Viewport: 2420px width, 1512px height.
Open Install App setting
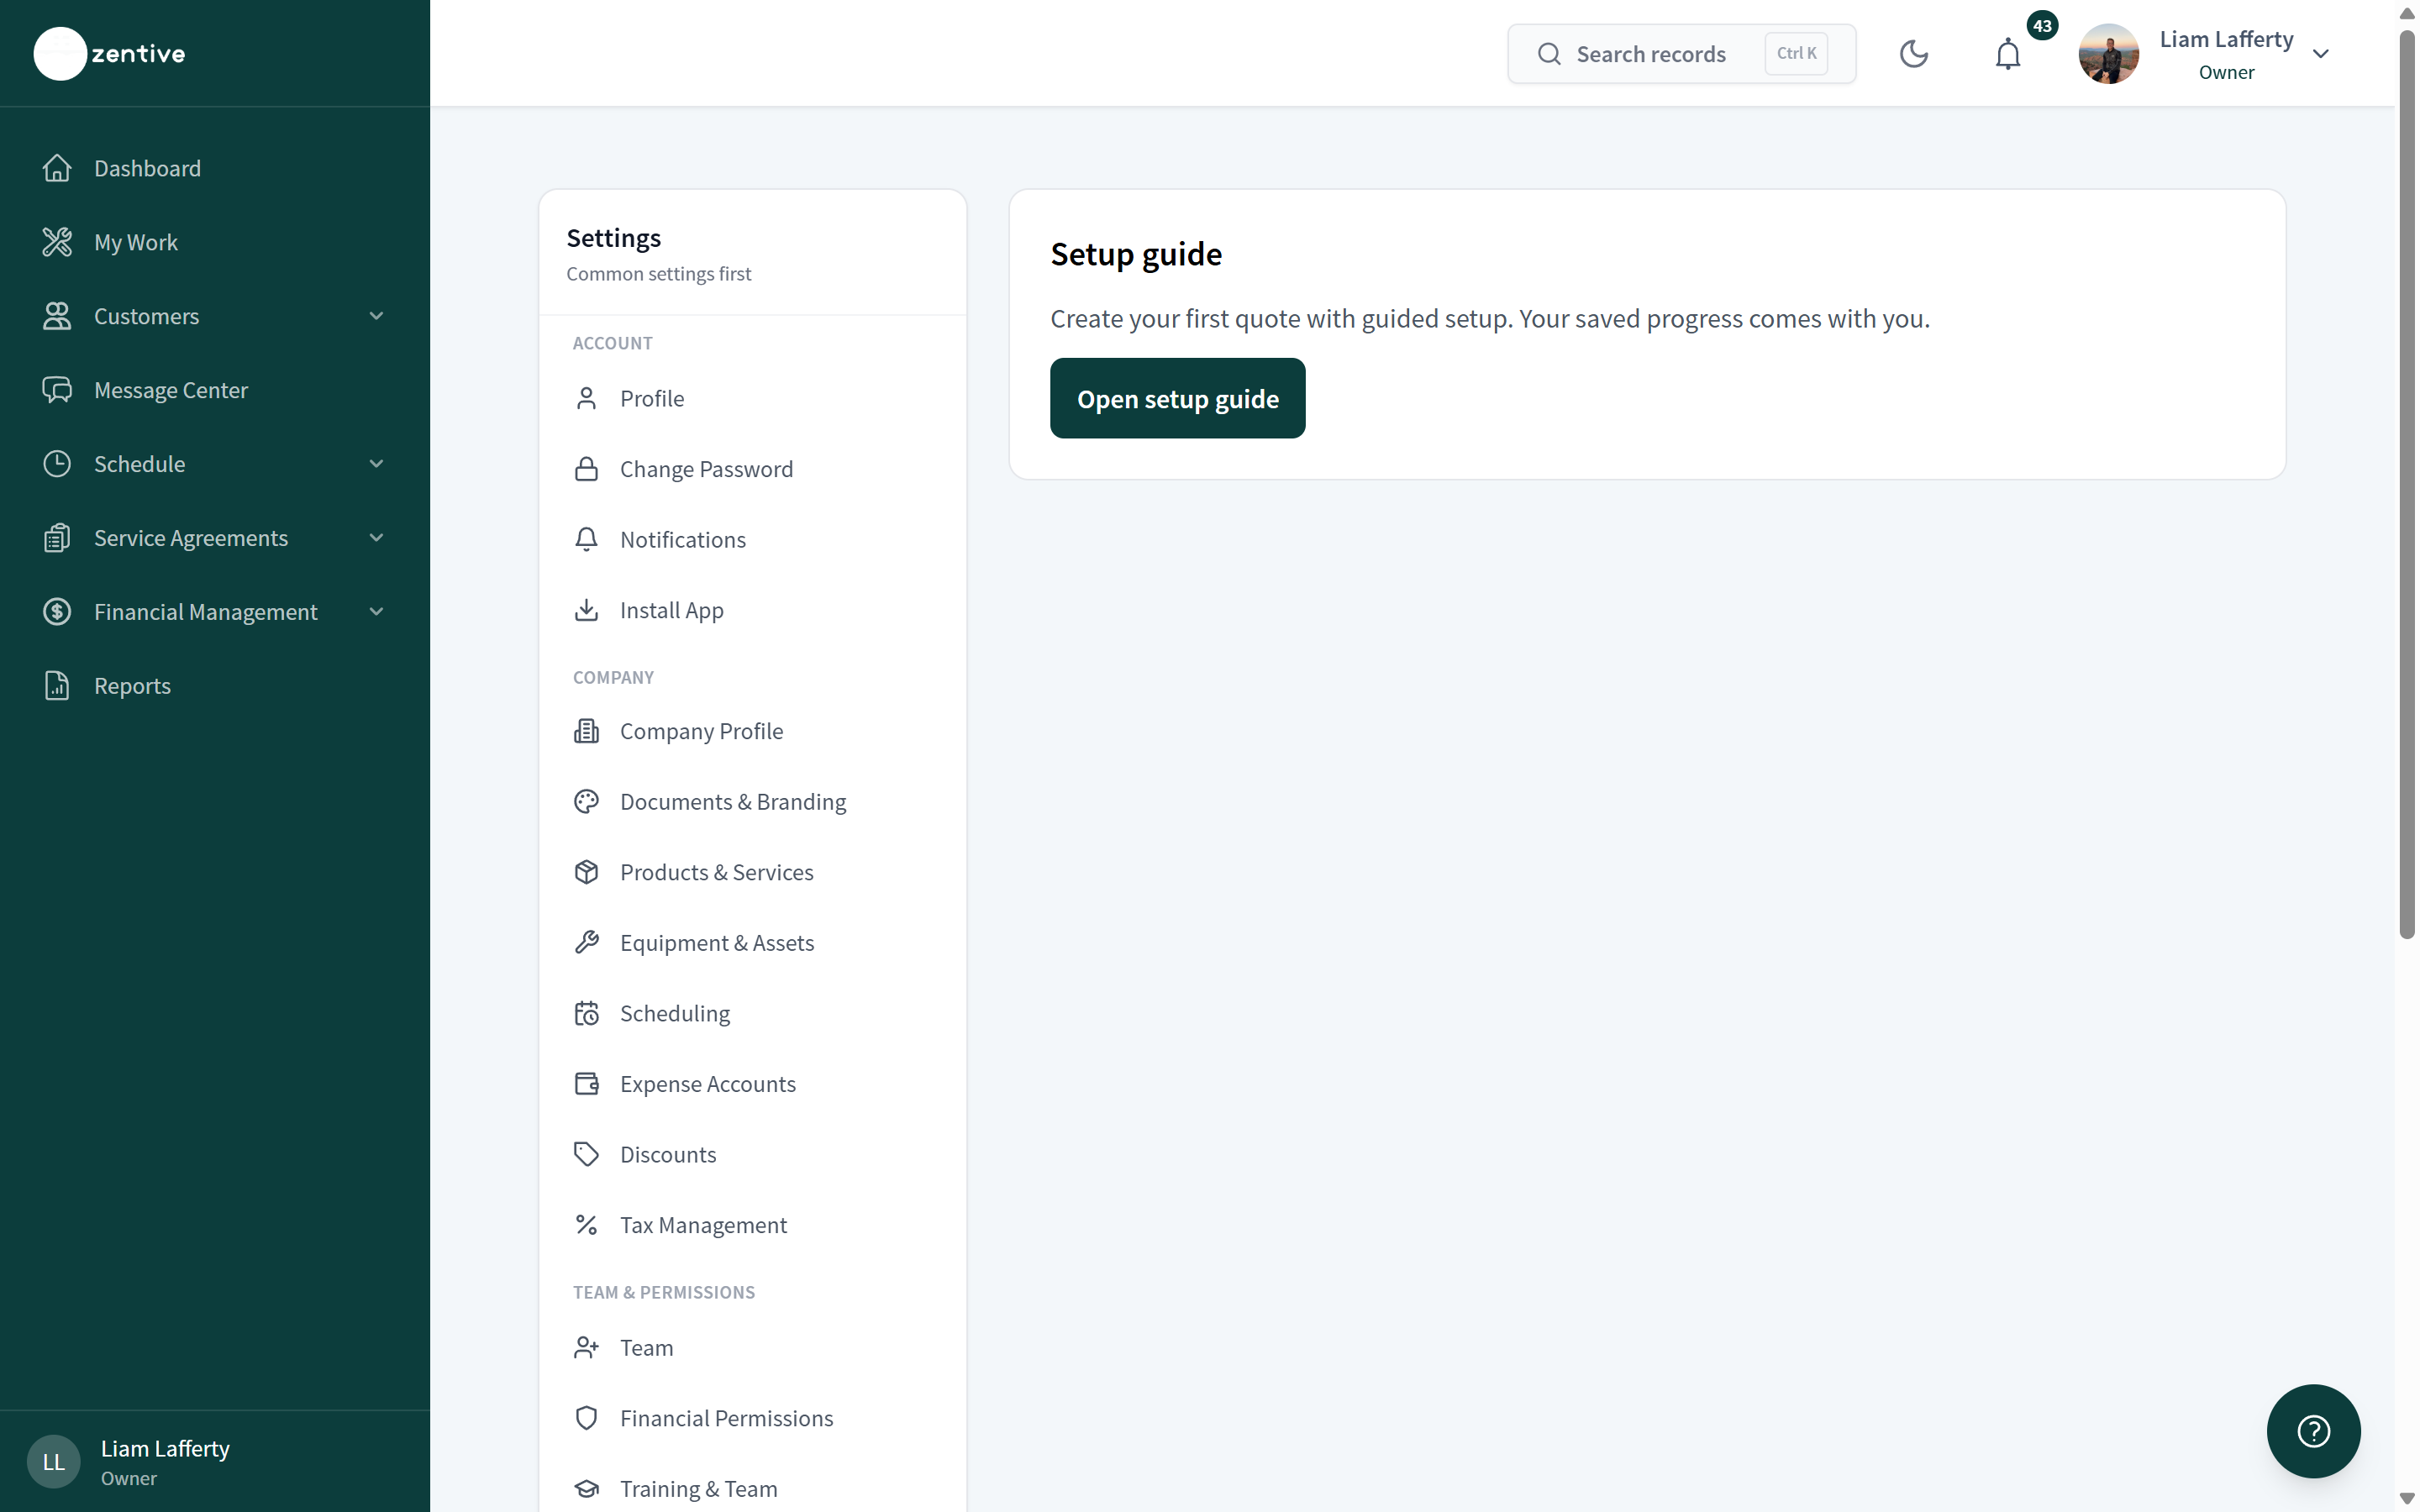point(753,610)
